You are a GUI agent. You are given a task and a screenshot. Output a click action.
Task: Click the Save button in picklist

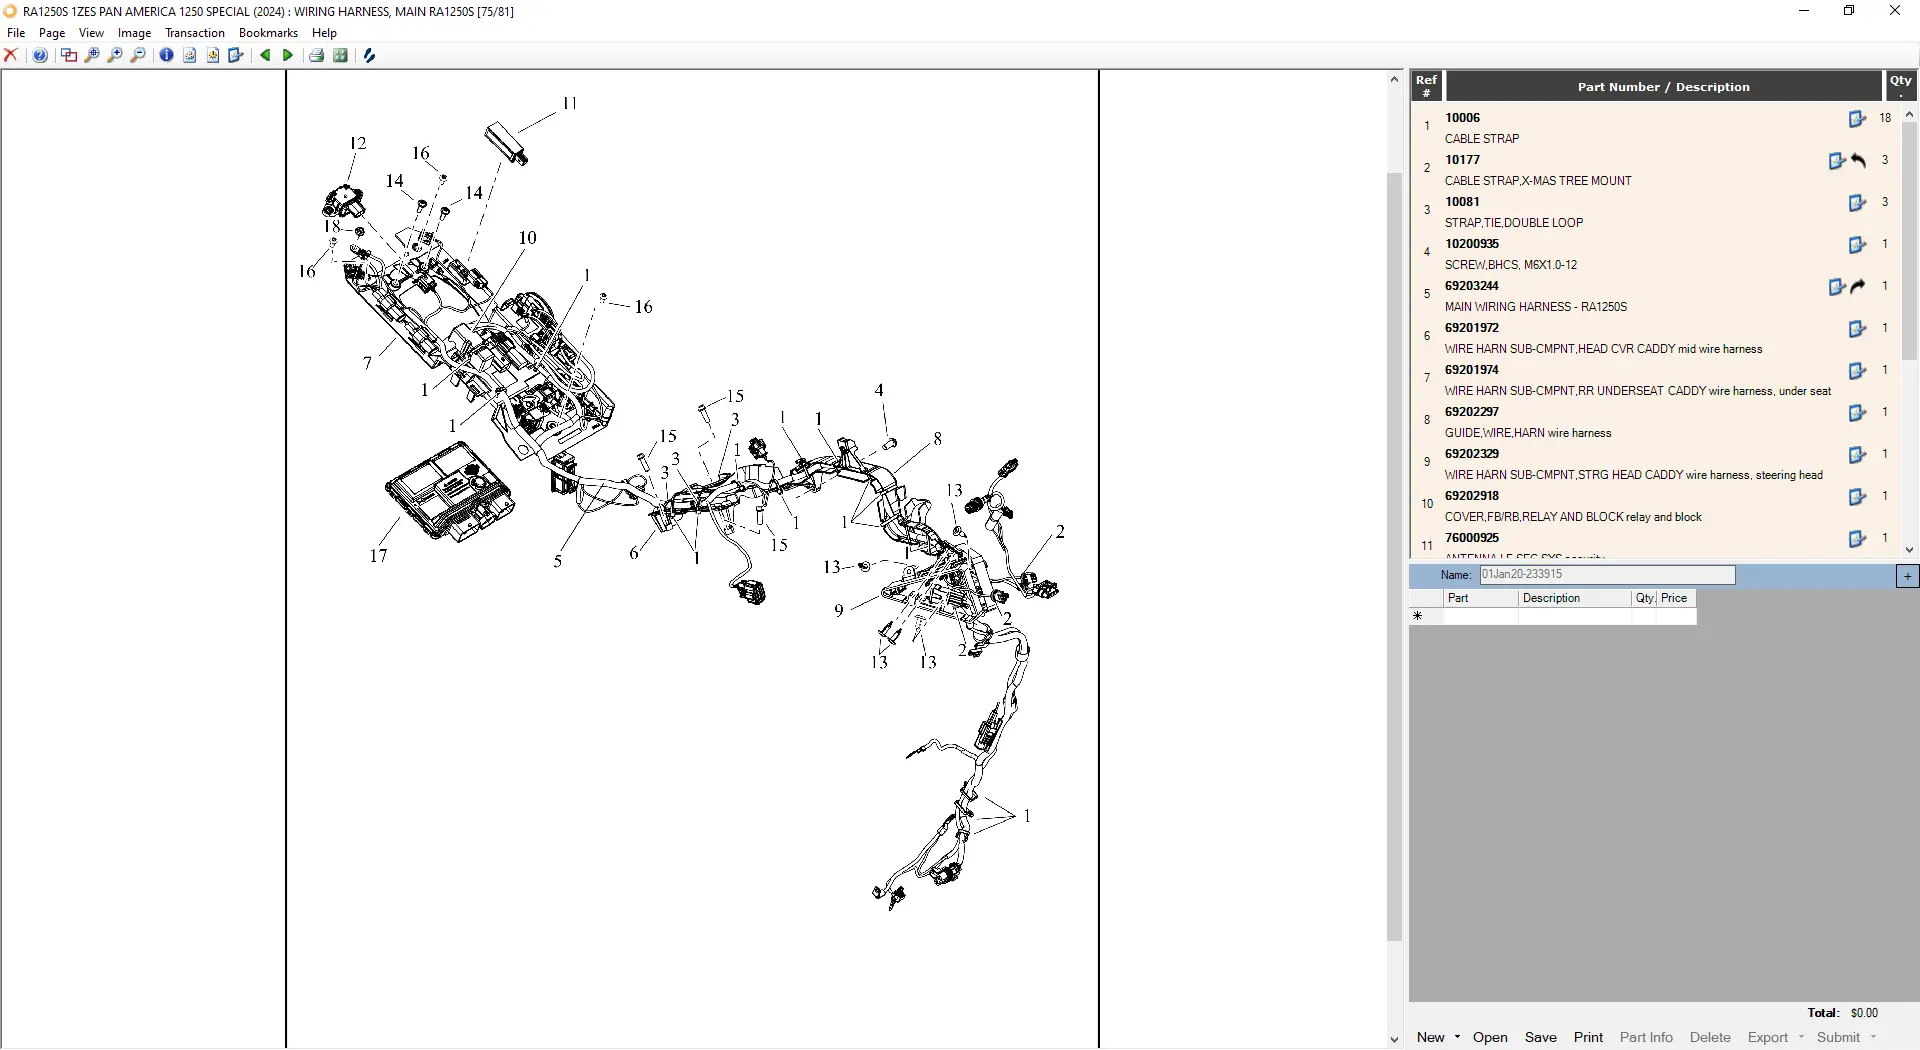[1540, 1037]
